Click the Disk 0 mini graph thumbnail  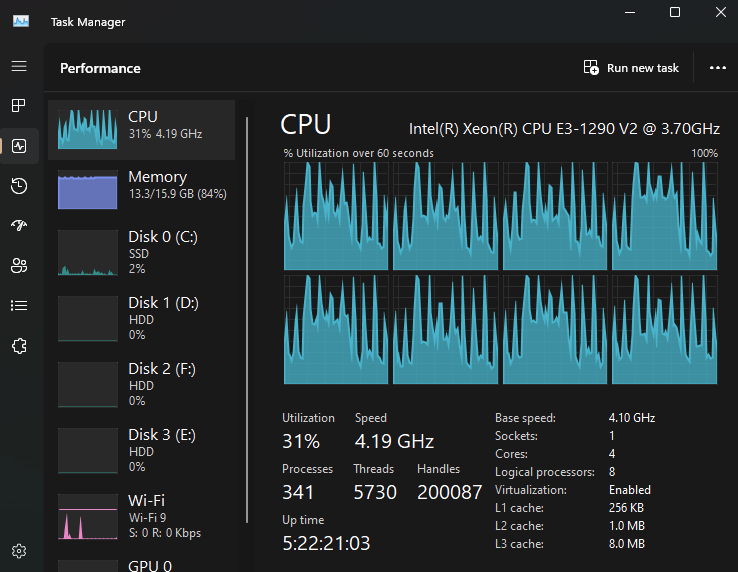(88, 252)
